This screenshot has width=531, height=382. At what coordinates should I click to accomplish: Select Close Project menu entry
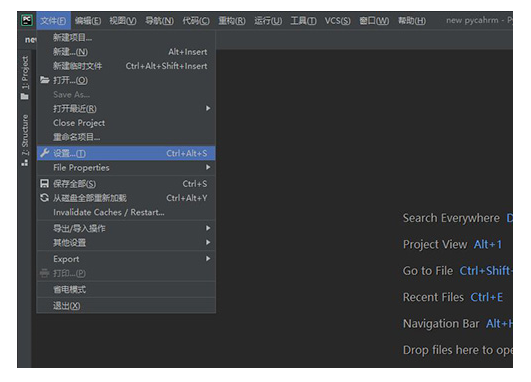click(126, 123)
